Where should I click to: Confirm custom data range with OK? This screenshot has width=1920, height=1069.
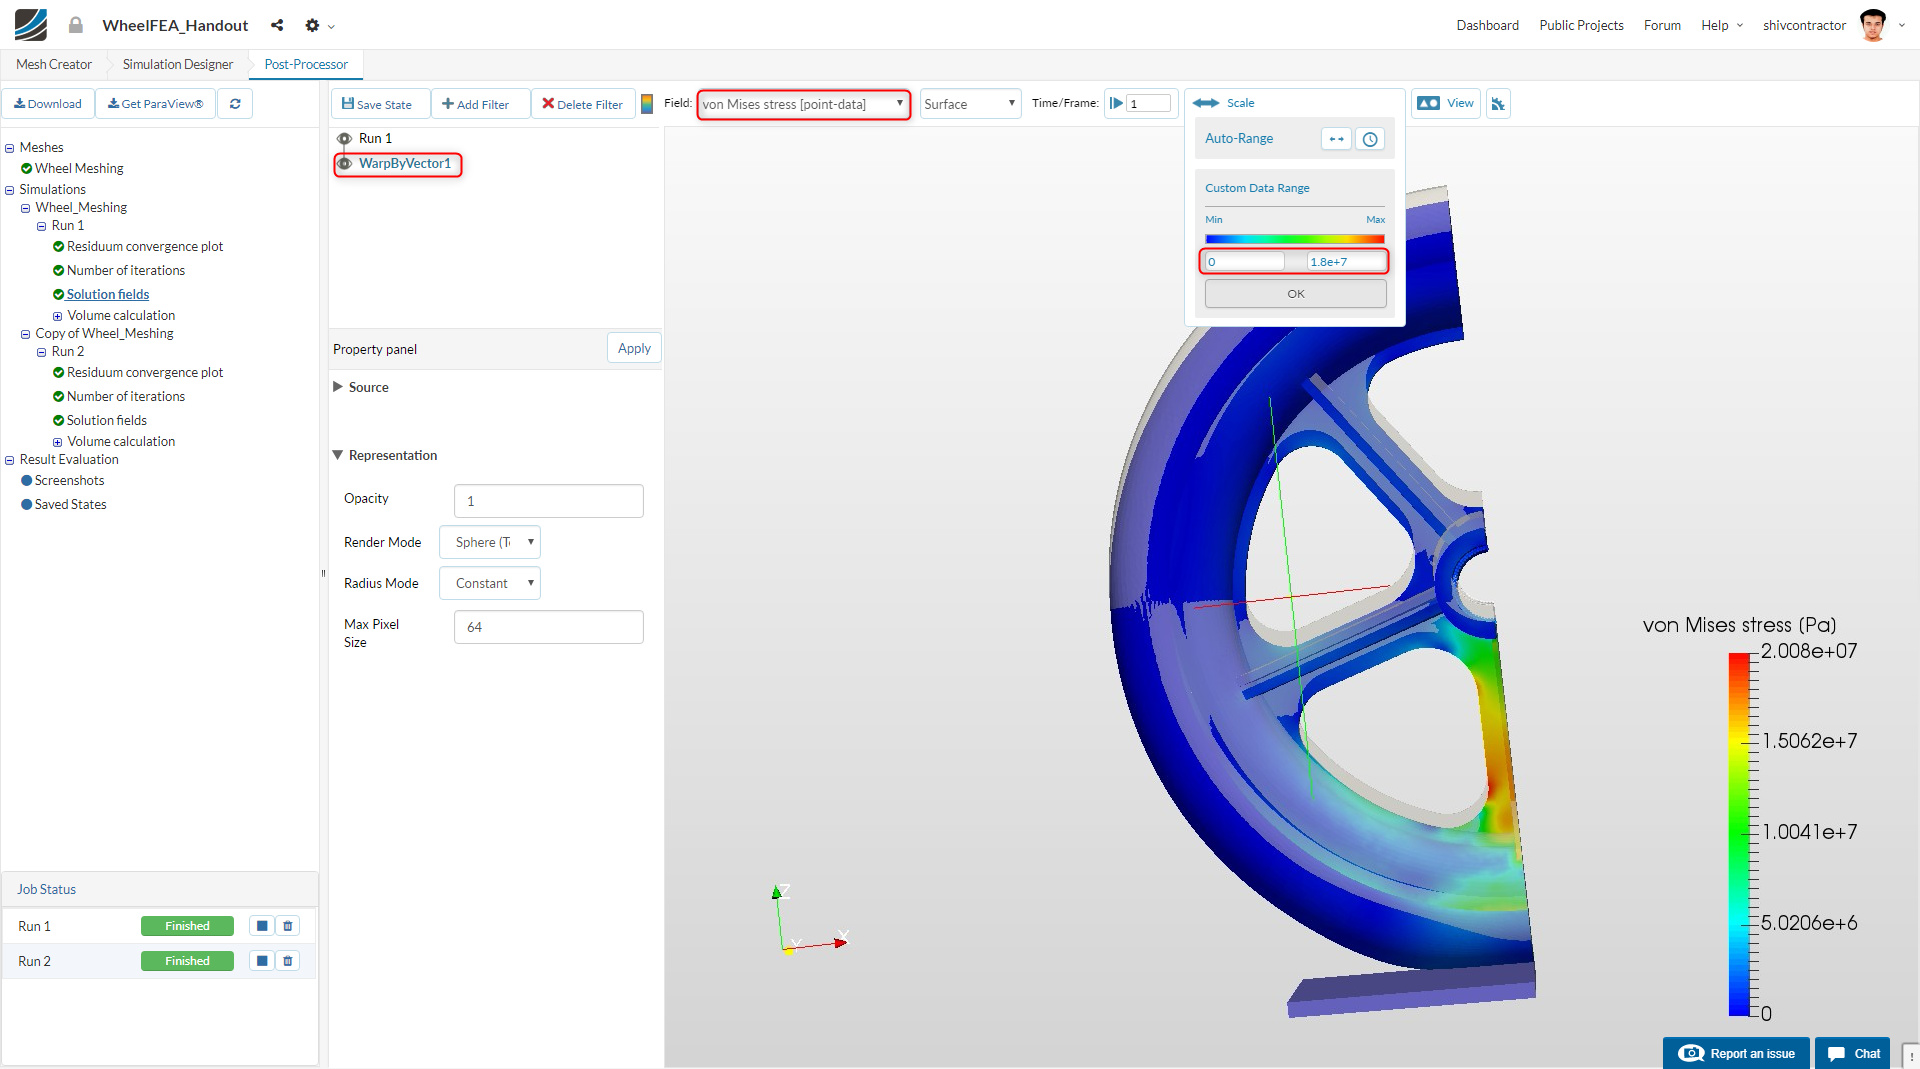pyautogui.click(x=1296, y=294)
